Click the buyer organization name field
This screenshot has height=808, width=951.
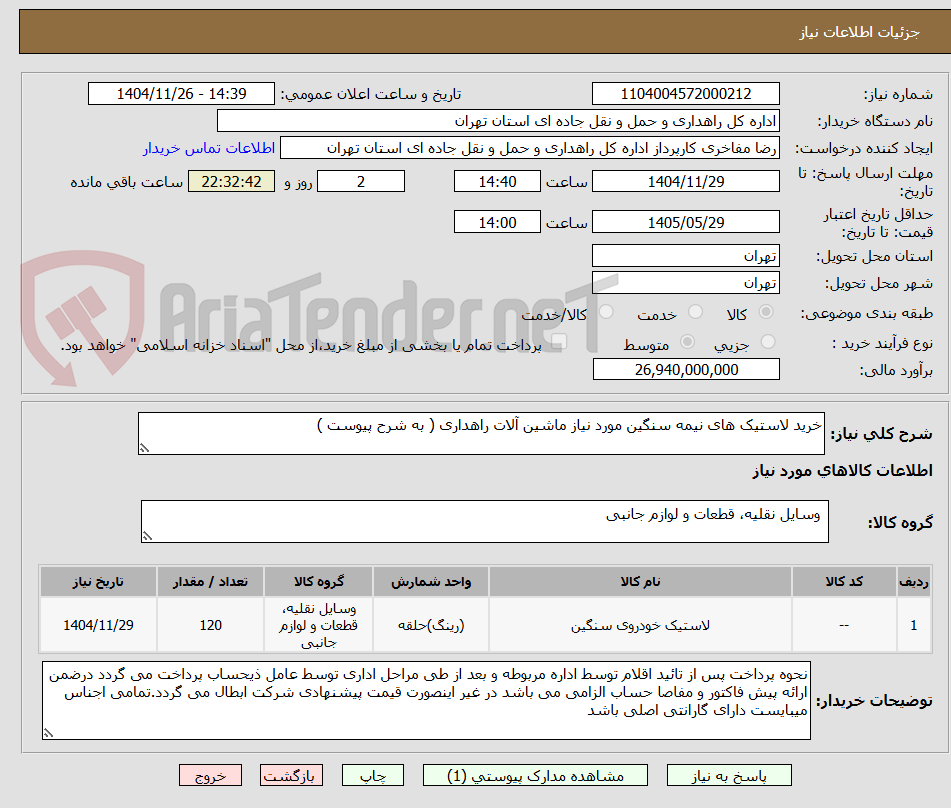click(x=498, y=121)
